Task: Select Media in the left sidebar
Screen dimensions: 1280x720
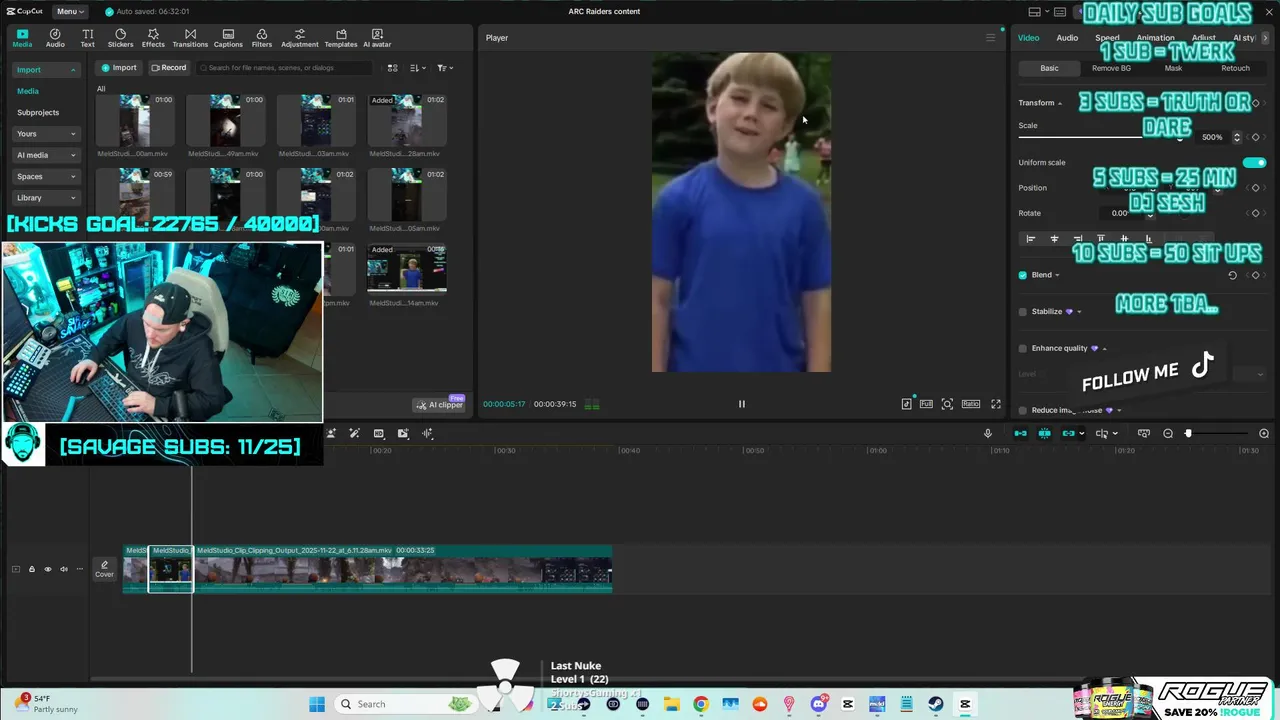Action: point(28,91)
